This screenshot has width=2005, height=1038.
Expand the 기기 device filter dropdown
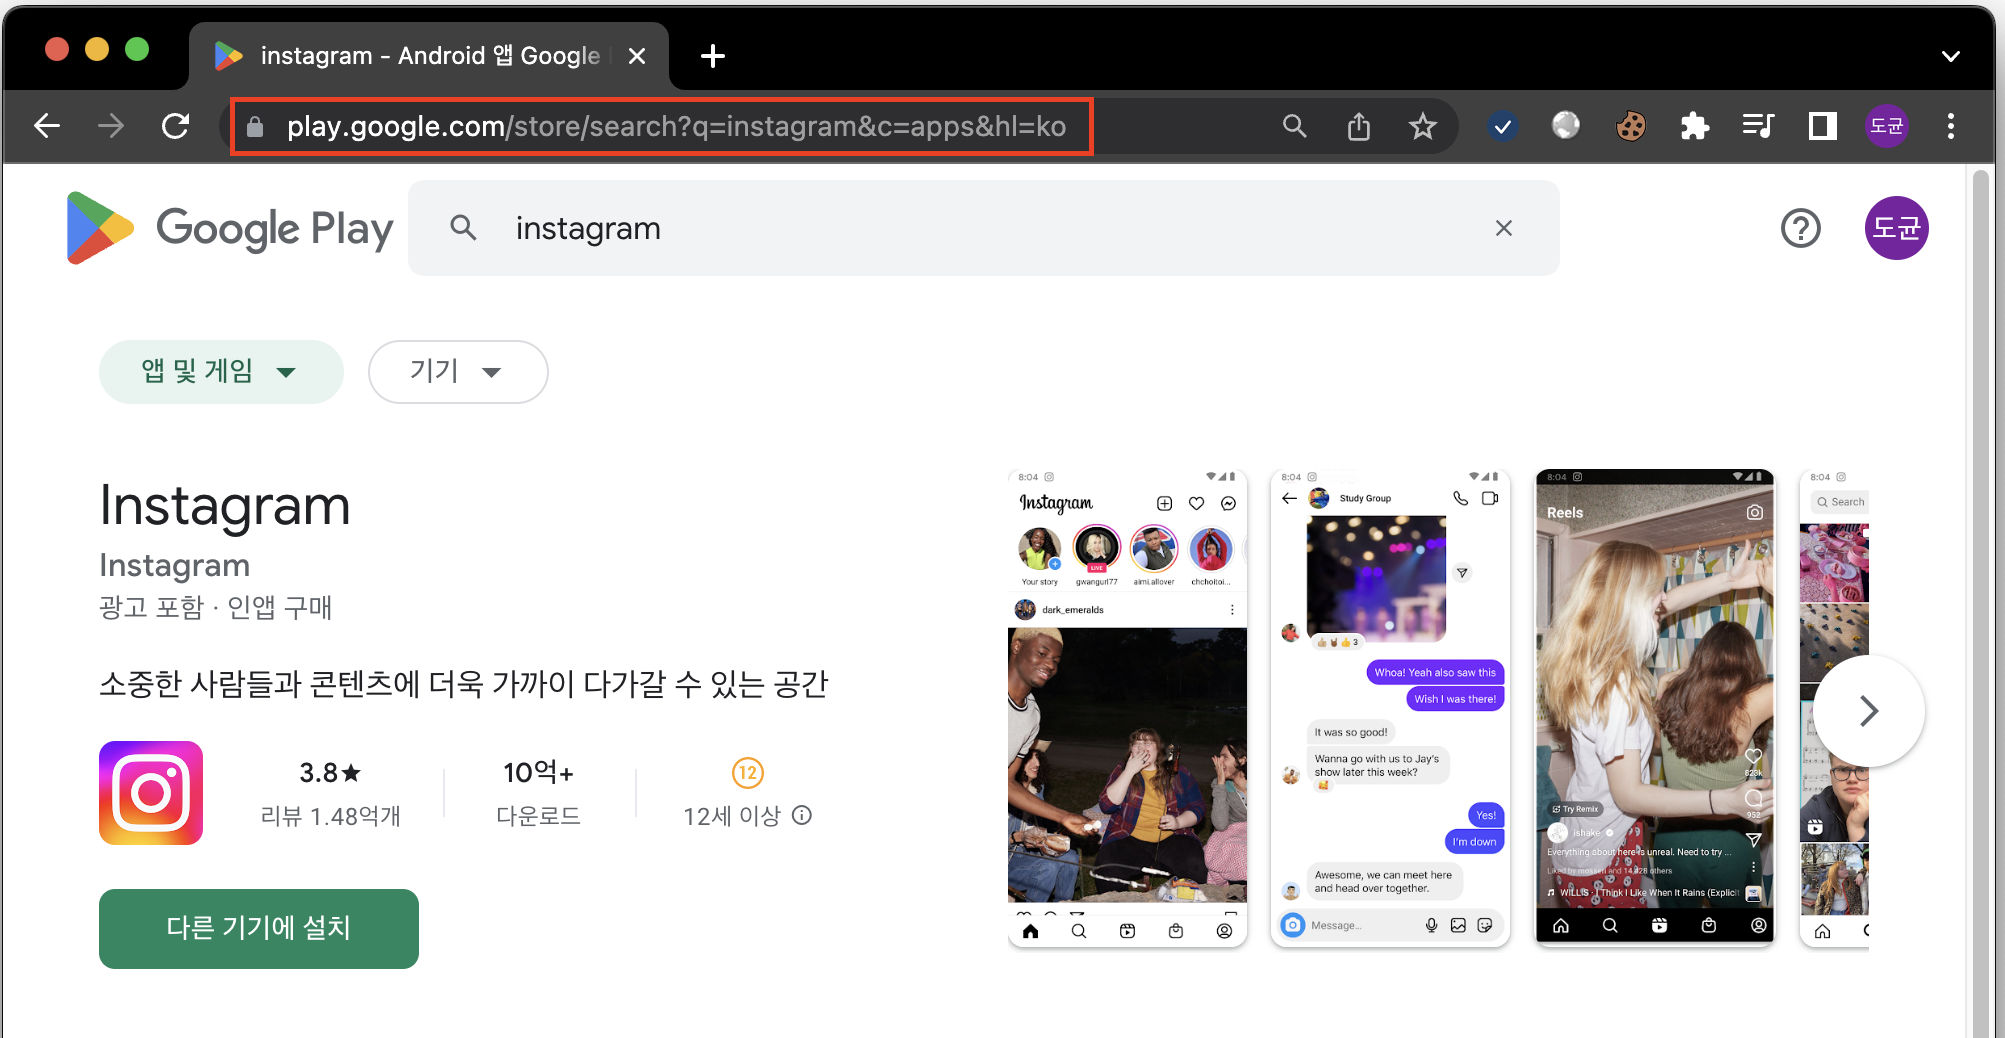click(458, 372)
